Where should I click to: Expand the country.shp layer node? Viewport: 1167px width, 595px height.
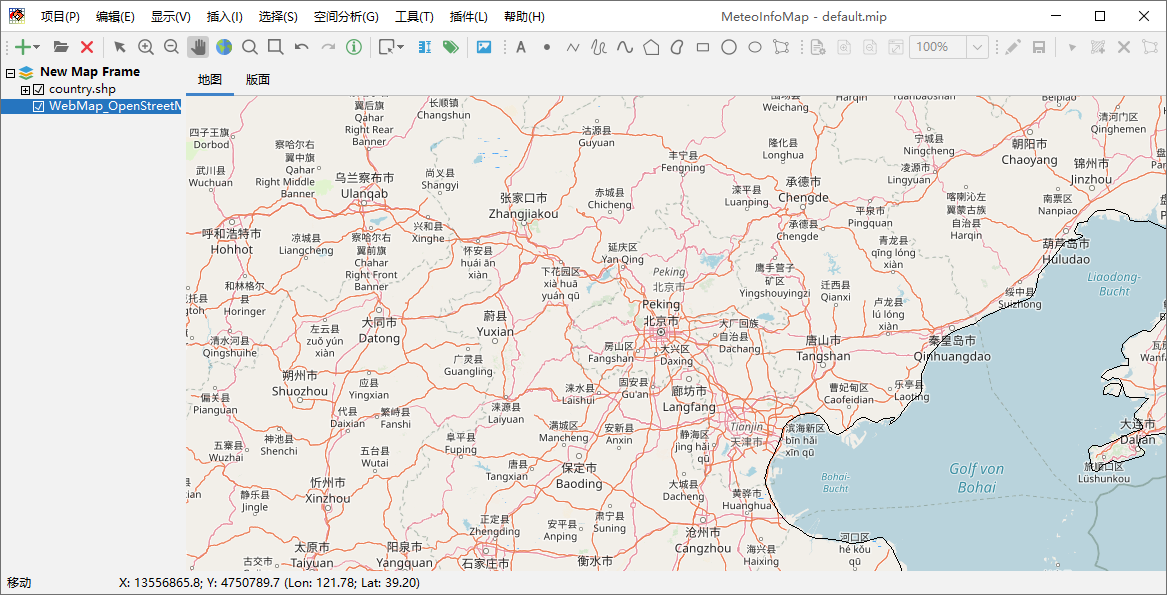pyautogui.click(x=26, y=90)
